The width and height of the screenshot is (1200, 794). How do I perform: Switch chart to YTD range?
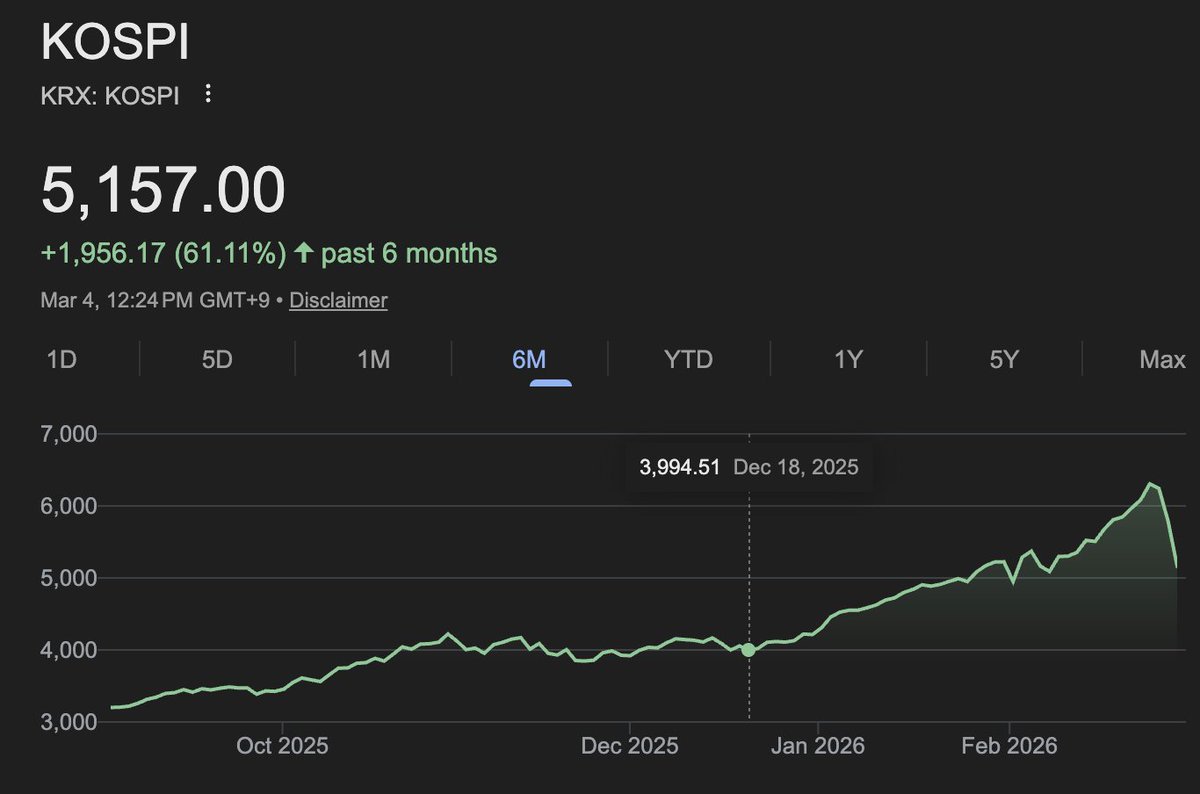689,359
